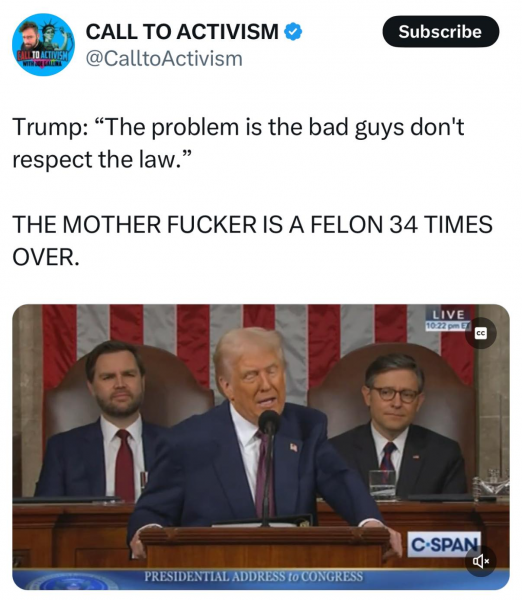Visit the @CalltoActivism handle link
This screenshot has width=522, height=600.
[164, 59]
